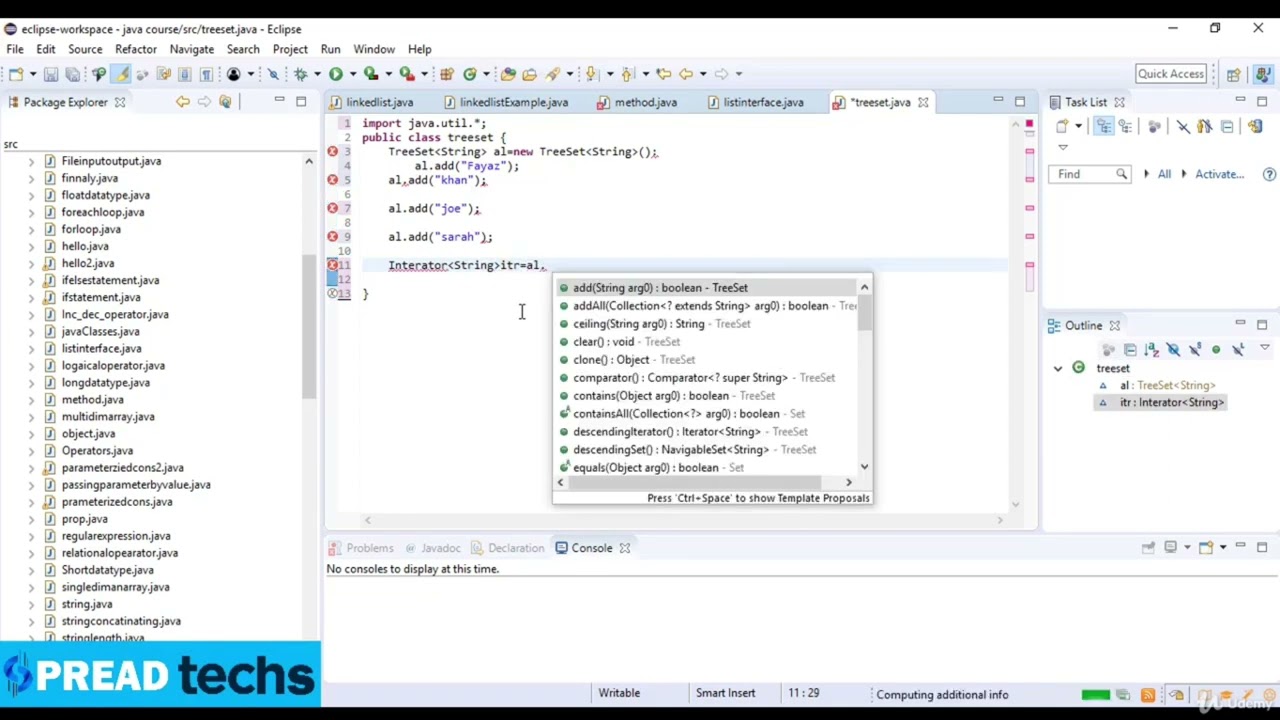1280x720 pixels.
Task: Click Open Perspective icon beside Quick Access
Action: (x=1234, y=74)
